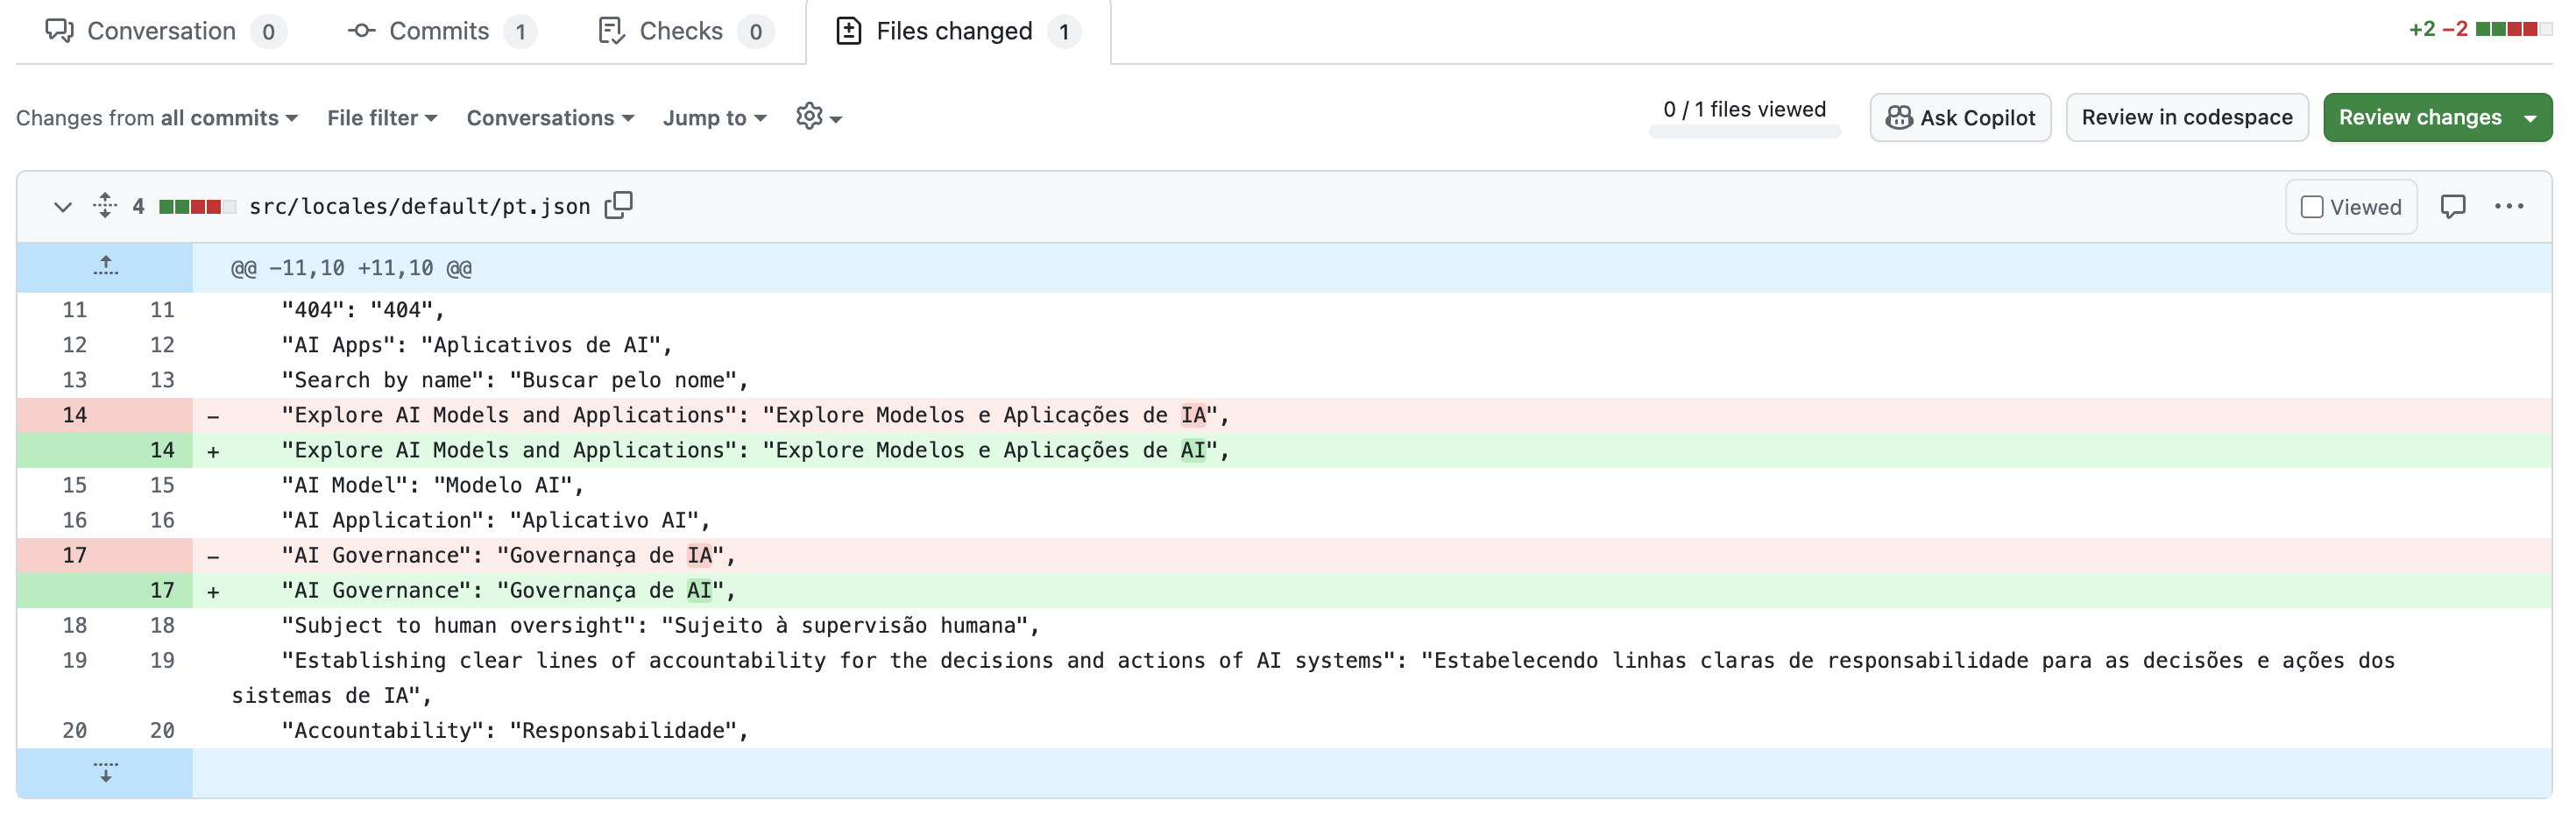
Task: Click the '0 / 1 files viewed' text
Action: point(1744,109)
